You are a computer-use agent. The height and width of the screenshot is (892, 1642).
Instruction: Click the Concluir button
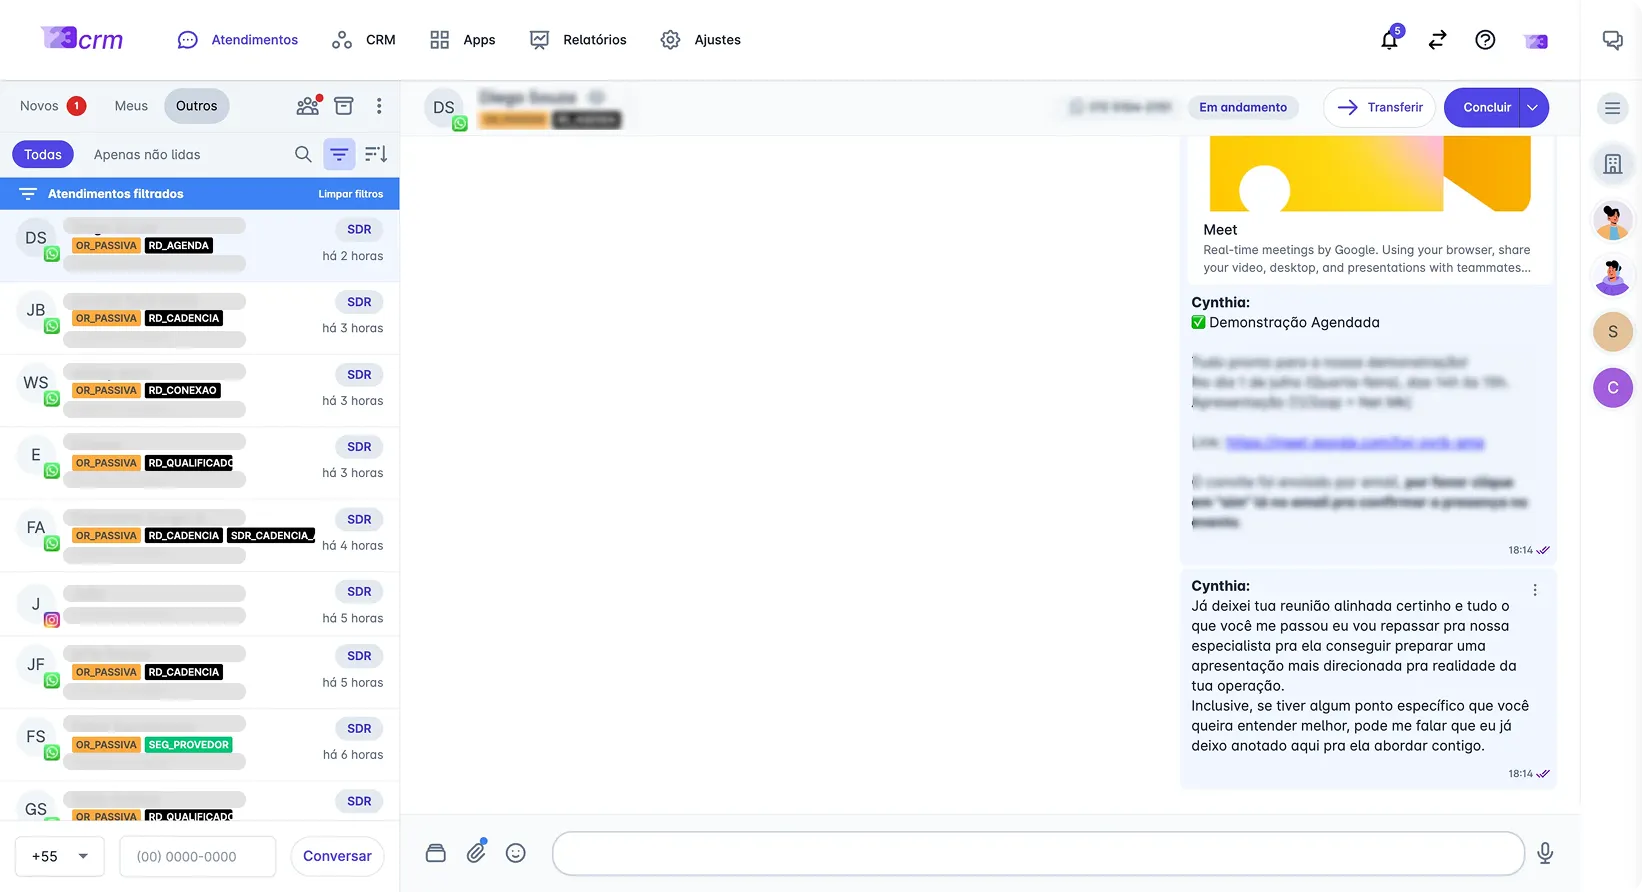(1485, 108)
